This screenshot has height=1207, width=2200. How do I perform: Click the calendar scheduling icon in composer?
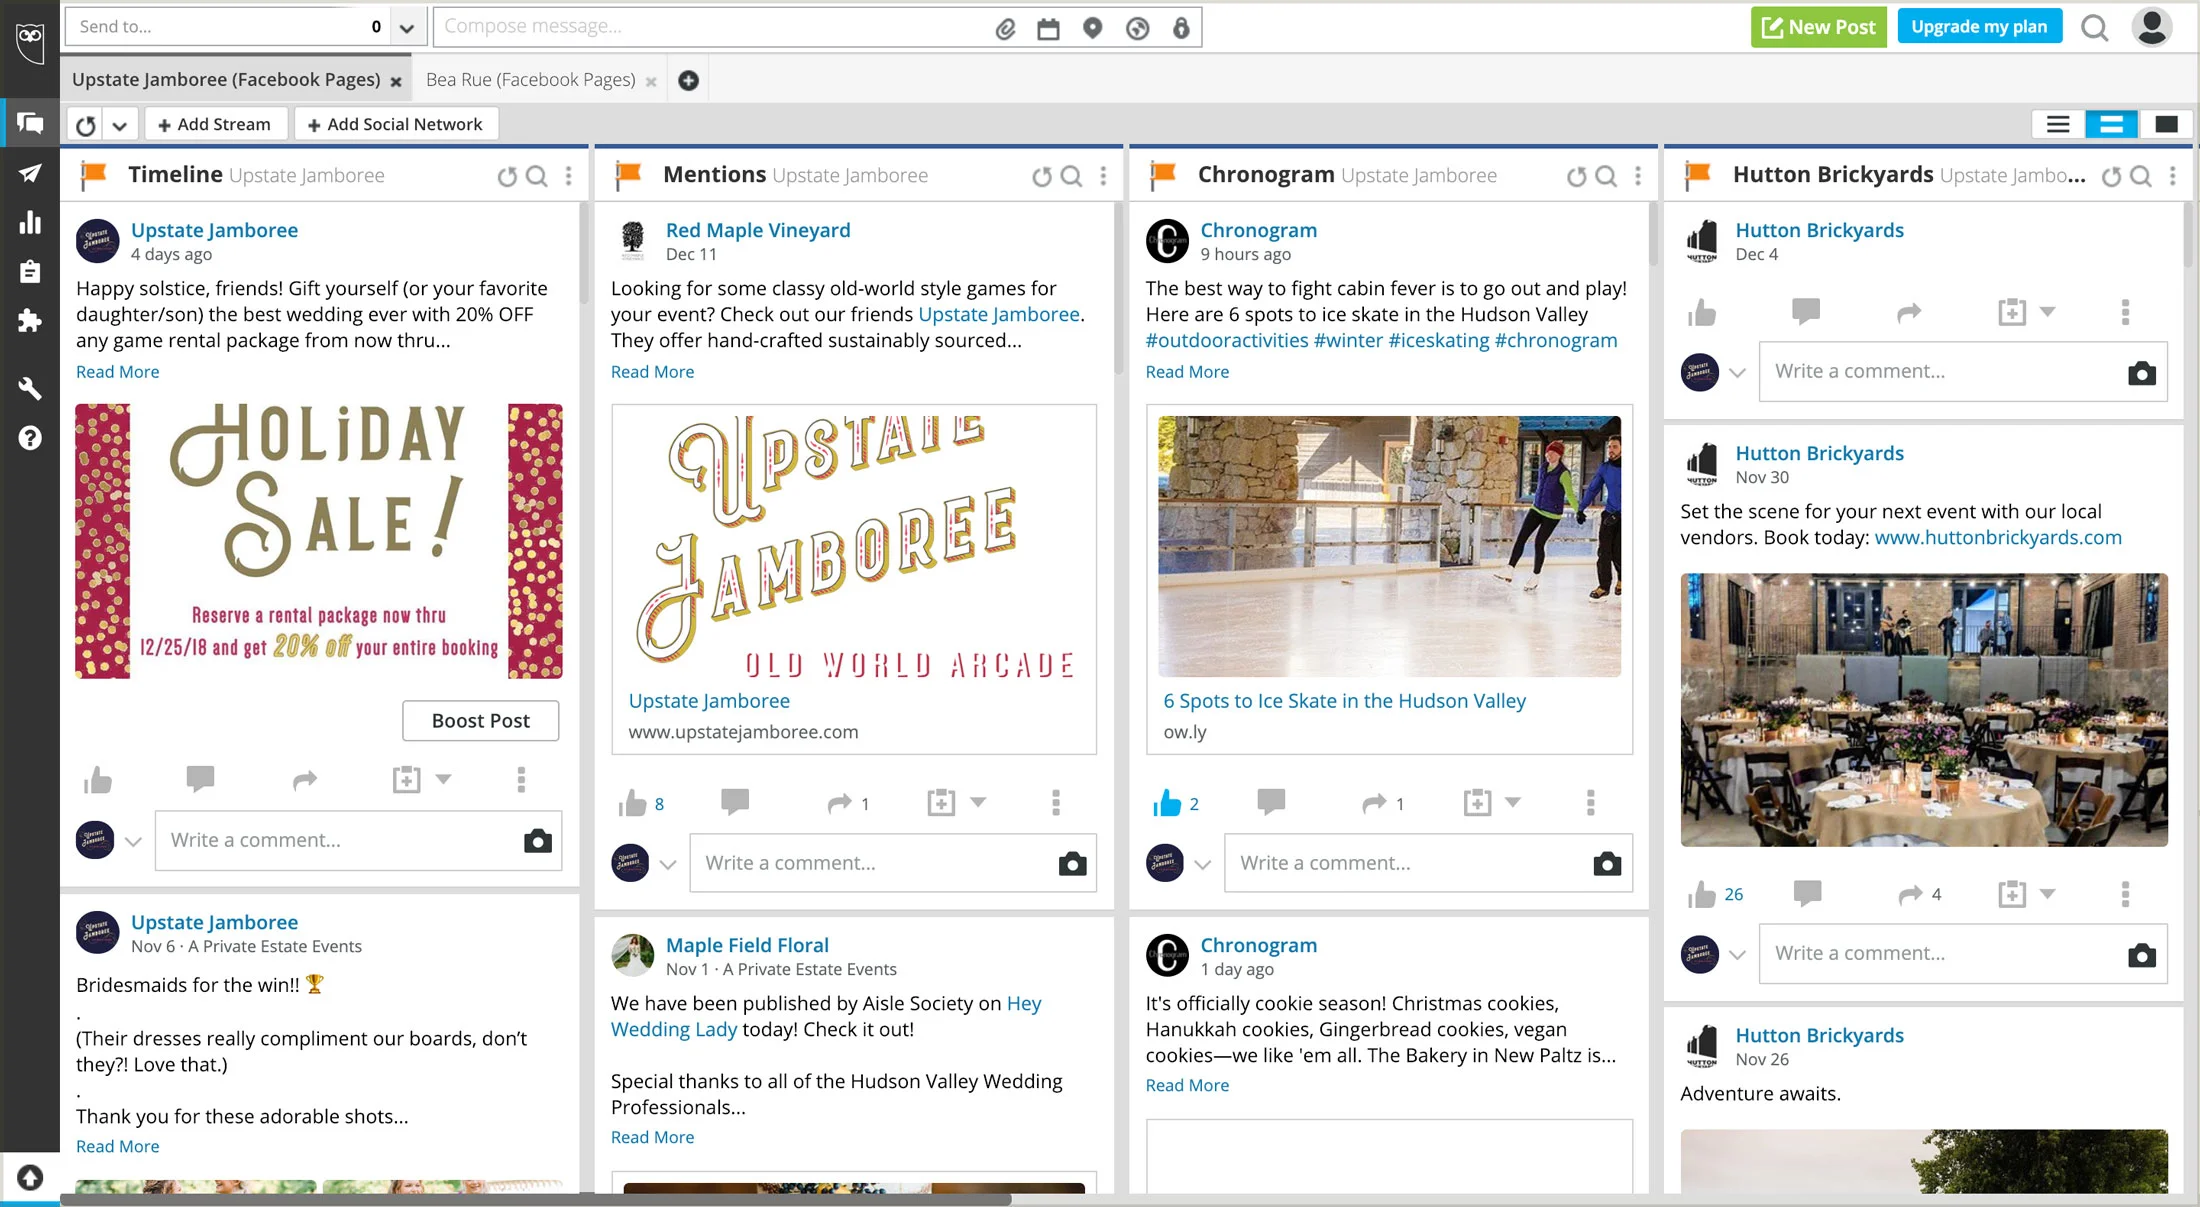coord(1048,28)
